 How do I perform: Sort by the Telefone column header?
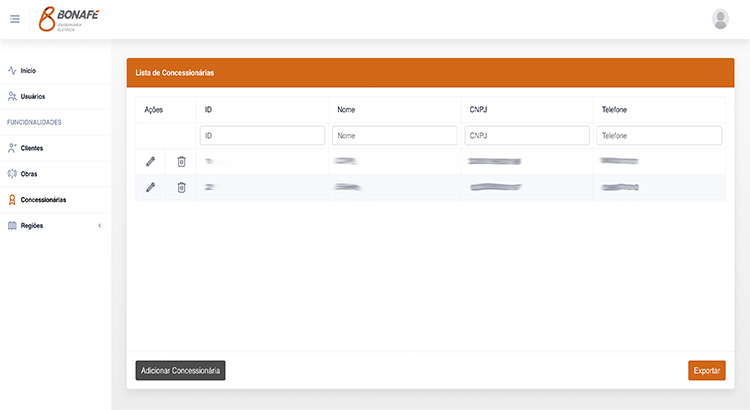pos(614,110)
